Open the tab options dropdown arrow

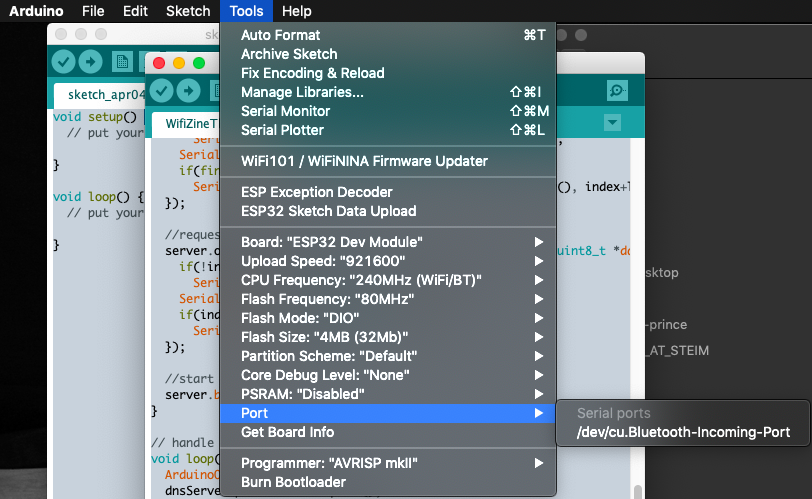coord(612,123)
